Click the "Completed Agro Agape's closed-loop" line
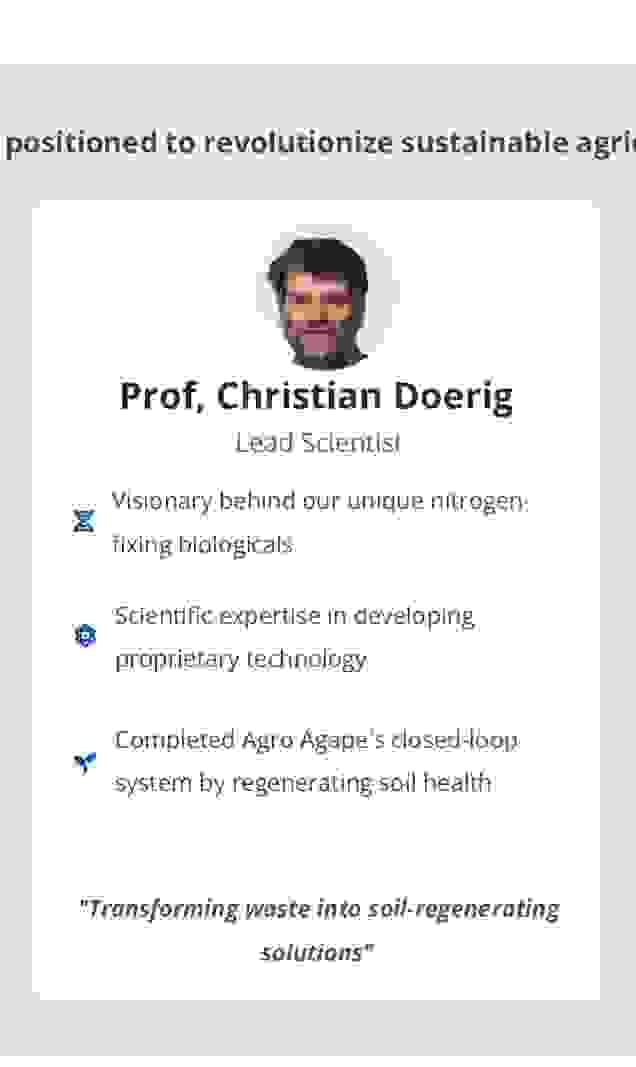Image resolution: width=636 pixels, height=1067 pixels. 316,740
